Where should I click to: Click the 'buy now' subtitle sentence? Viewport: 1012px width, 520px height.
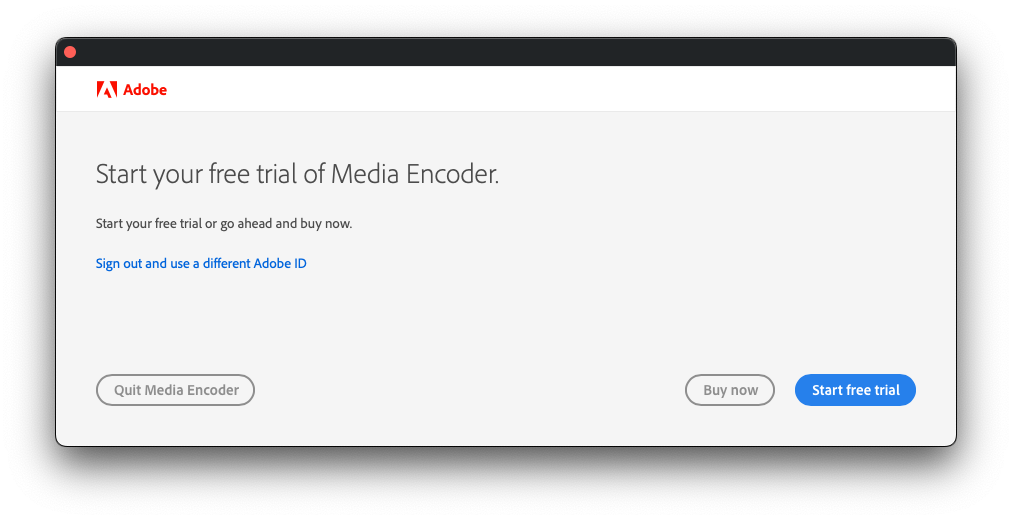(224, 224)
